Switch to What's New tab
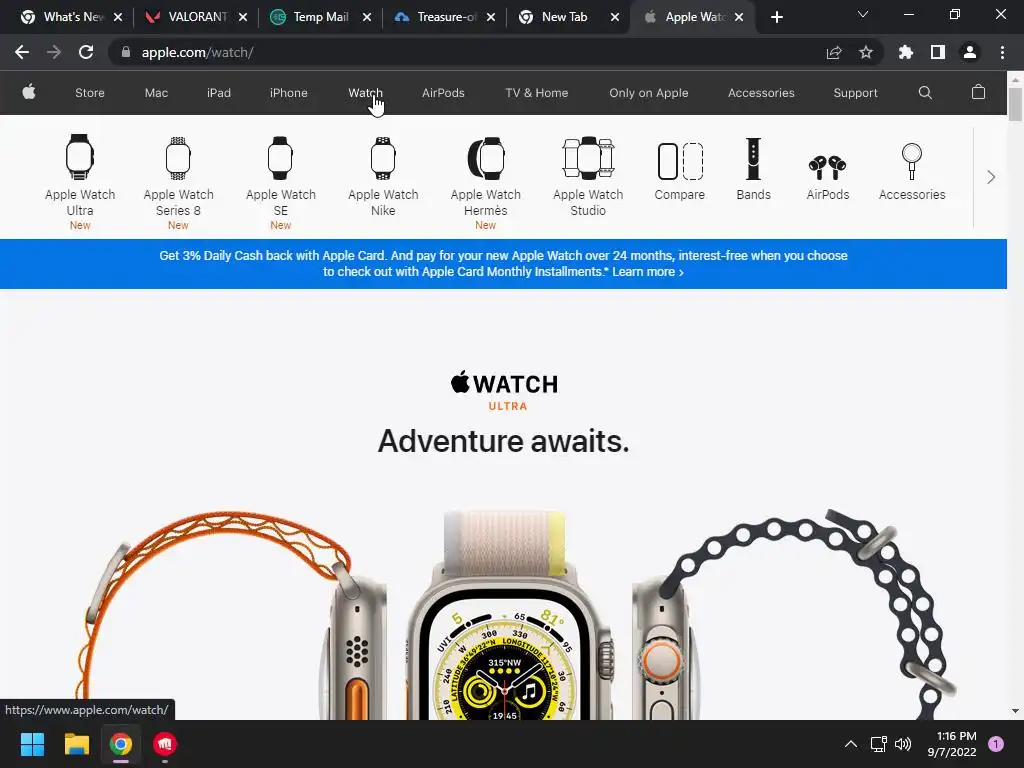This screenshot has height=768, width=1024. pyautogui.click(x=71, y=17)
